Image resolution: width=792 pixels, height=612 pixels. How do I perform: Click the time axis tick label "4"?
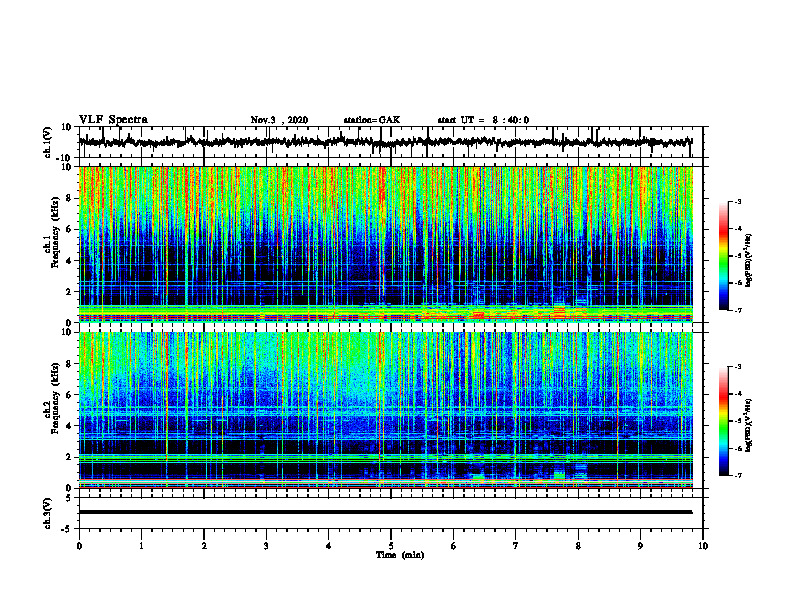[329, 546]
